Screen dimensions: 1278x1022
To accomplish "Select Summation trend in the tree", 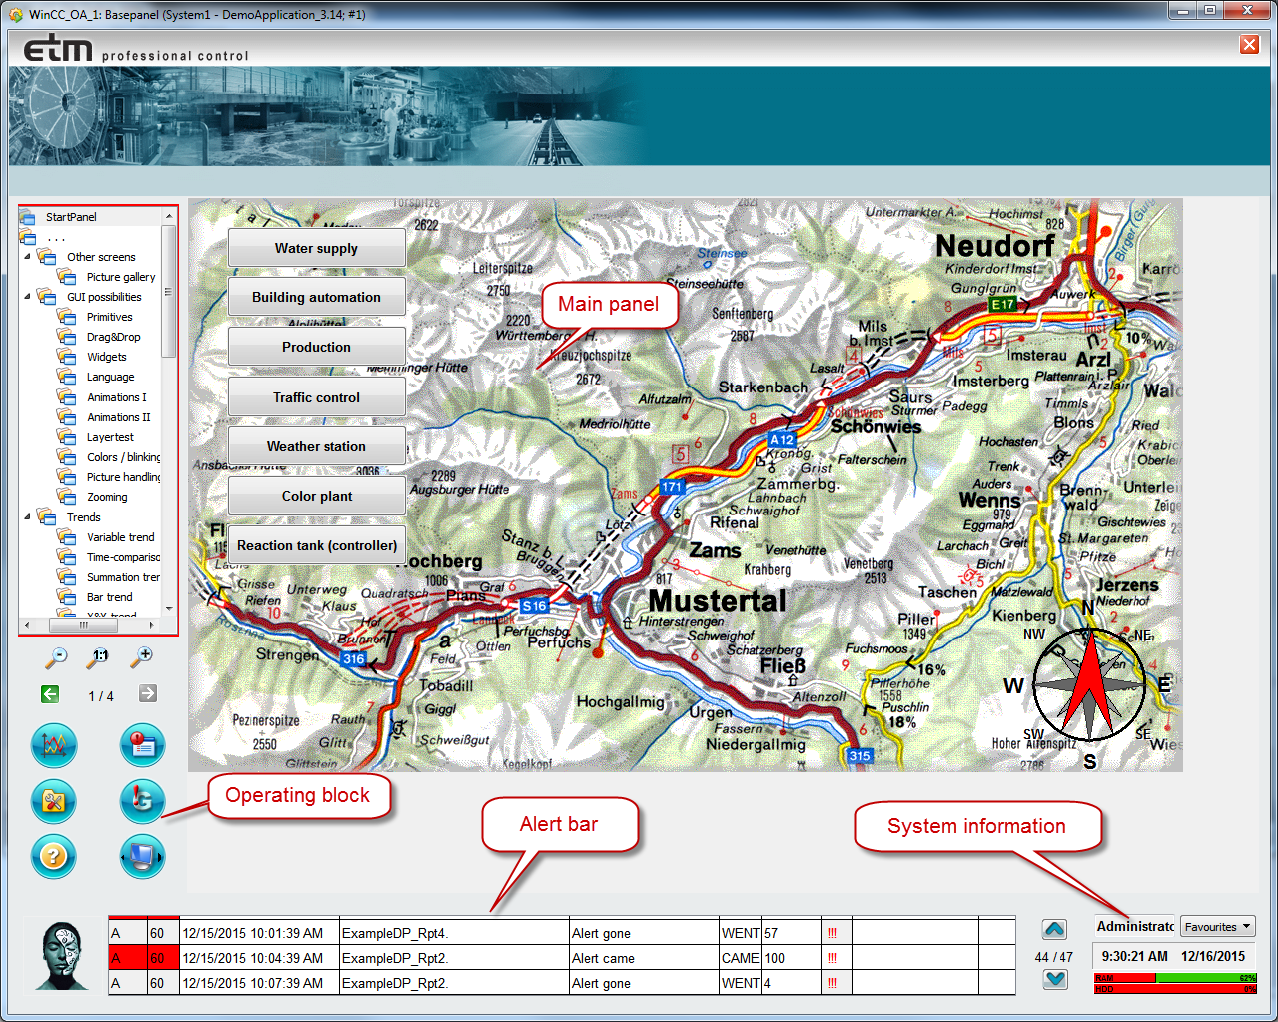I will [123, 577].
